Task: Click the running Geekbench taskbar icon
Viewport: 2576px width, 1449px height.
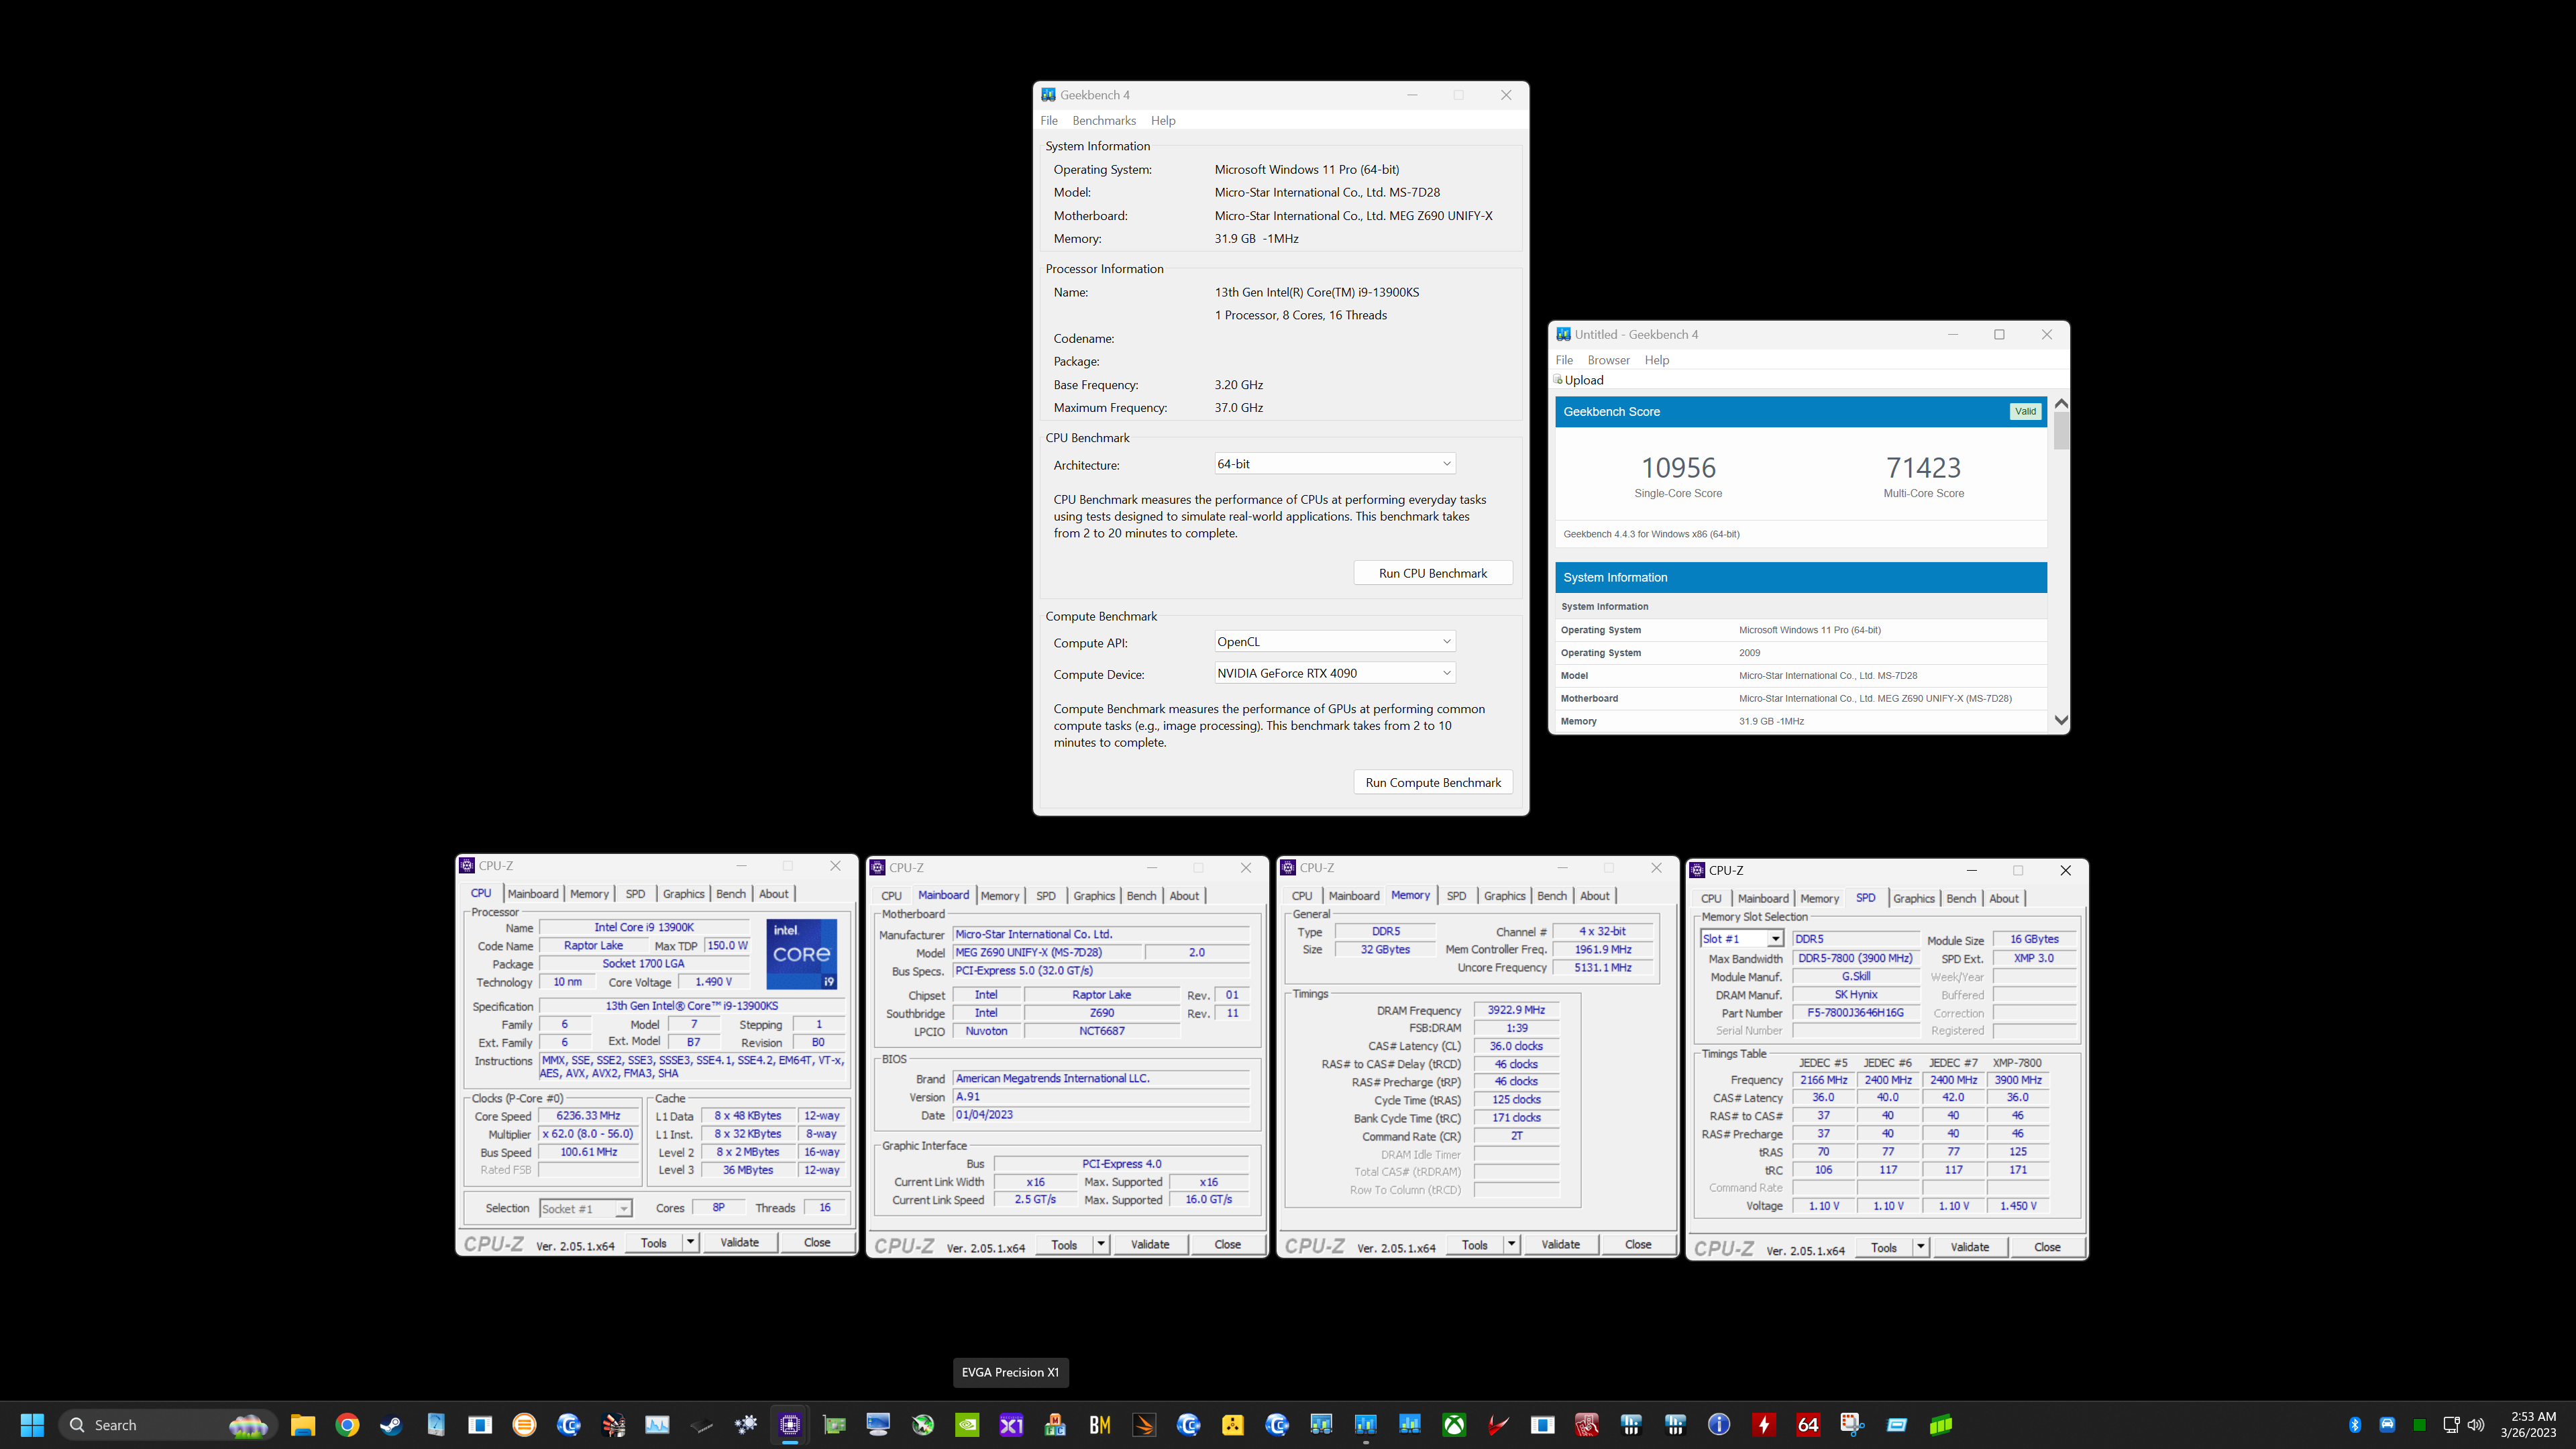Action: click(1365, 1425)
